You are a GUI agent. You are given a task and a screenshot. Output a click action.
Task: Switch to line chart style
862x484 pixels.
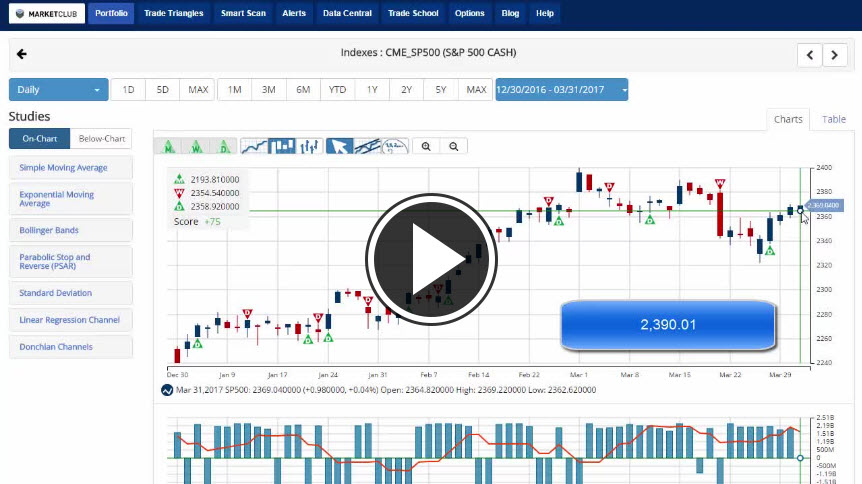tap(254, 146)
